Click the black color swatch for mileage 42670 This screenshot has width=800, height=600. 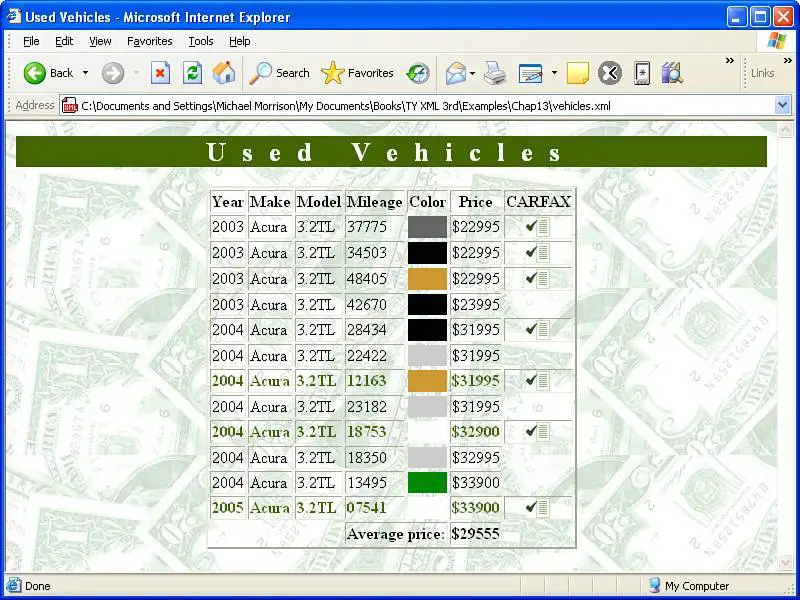tap(427, 305)
